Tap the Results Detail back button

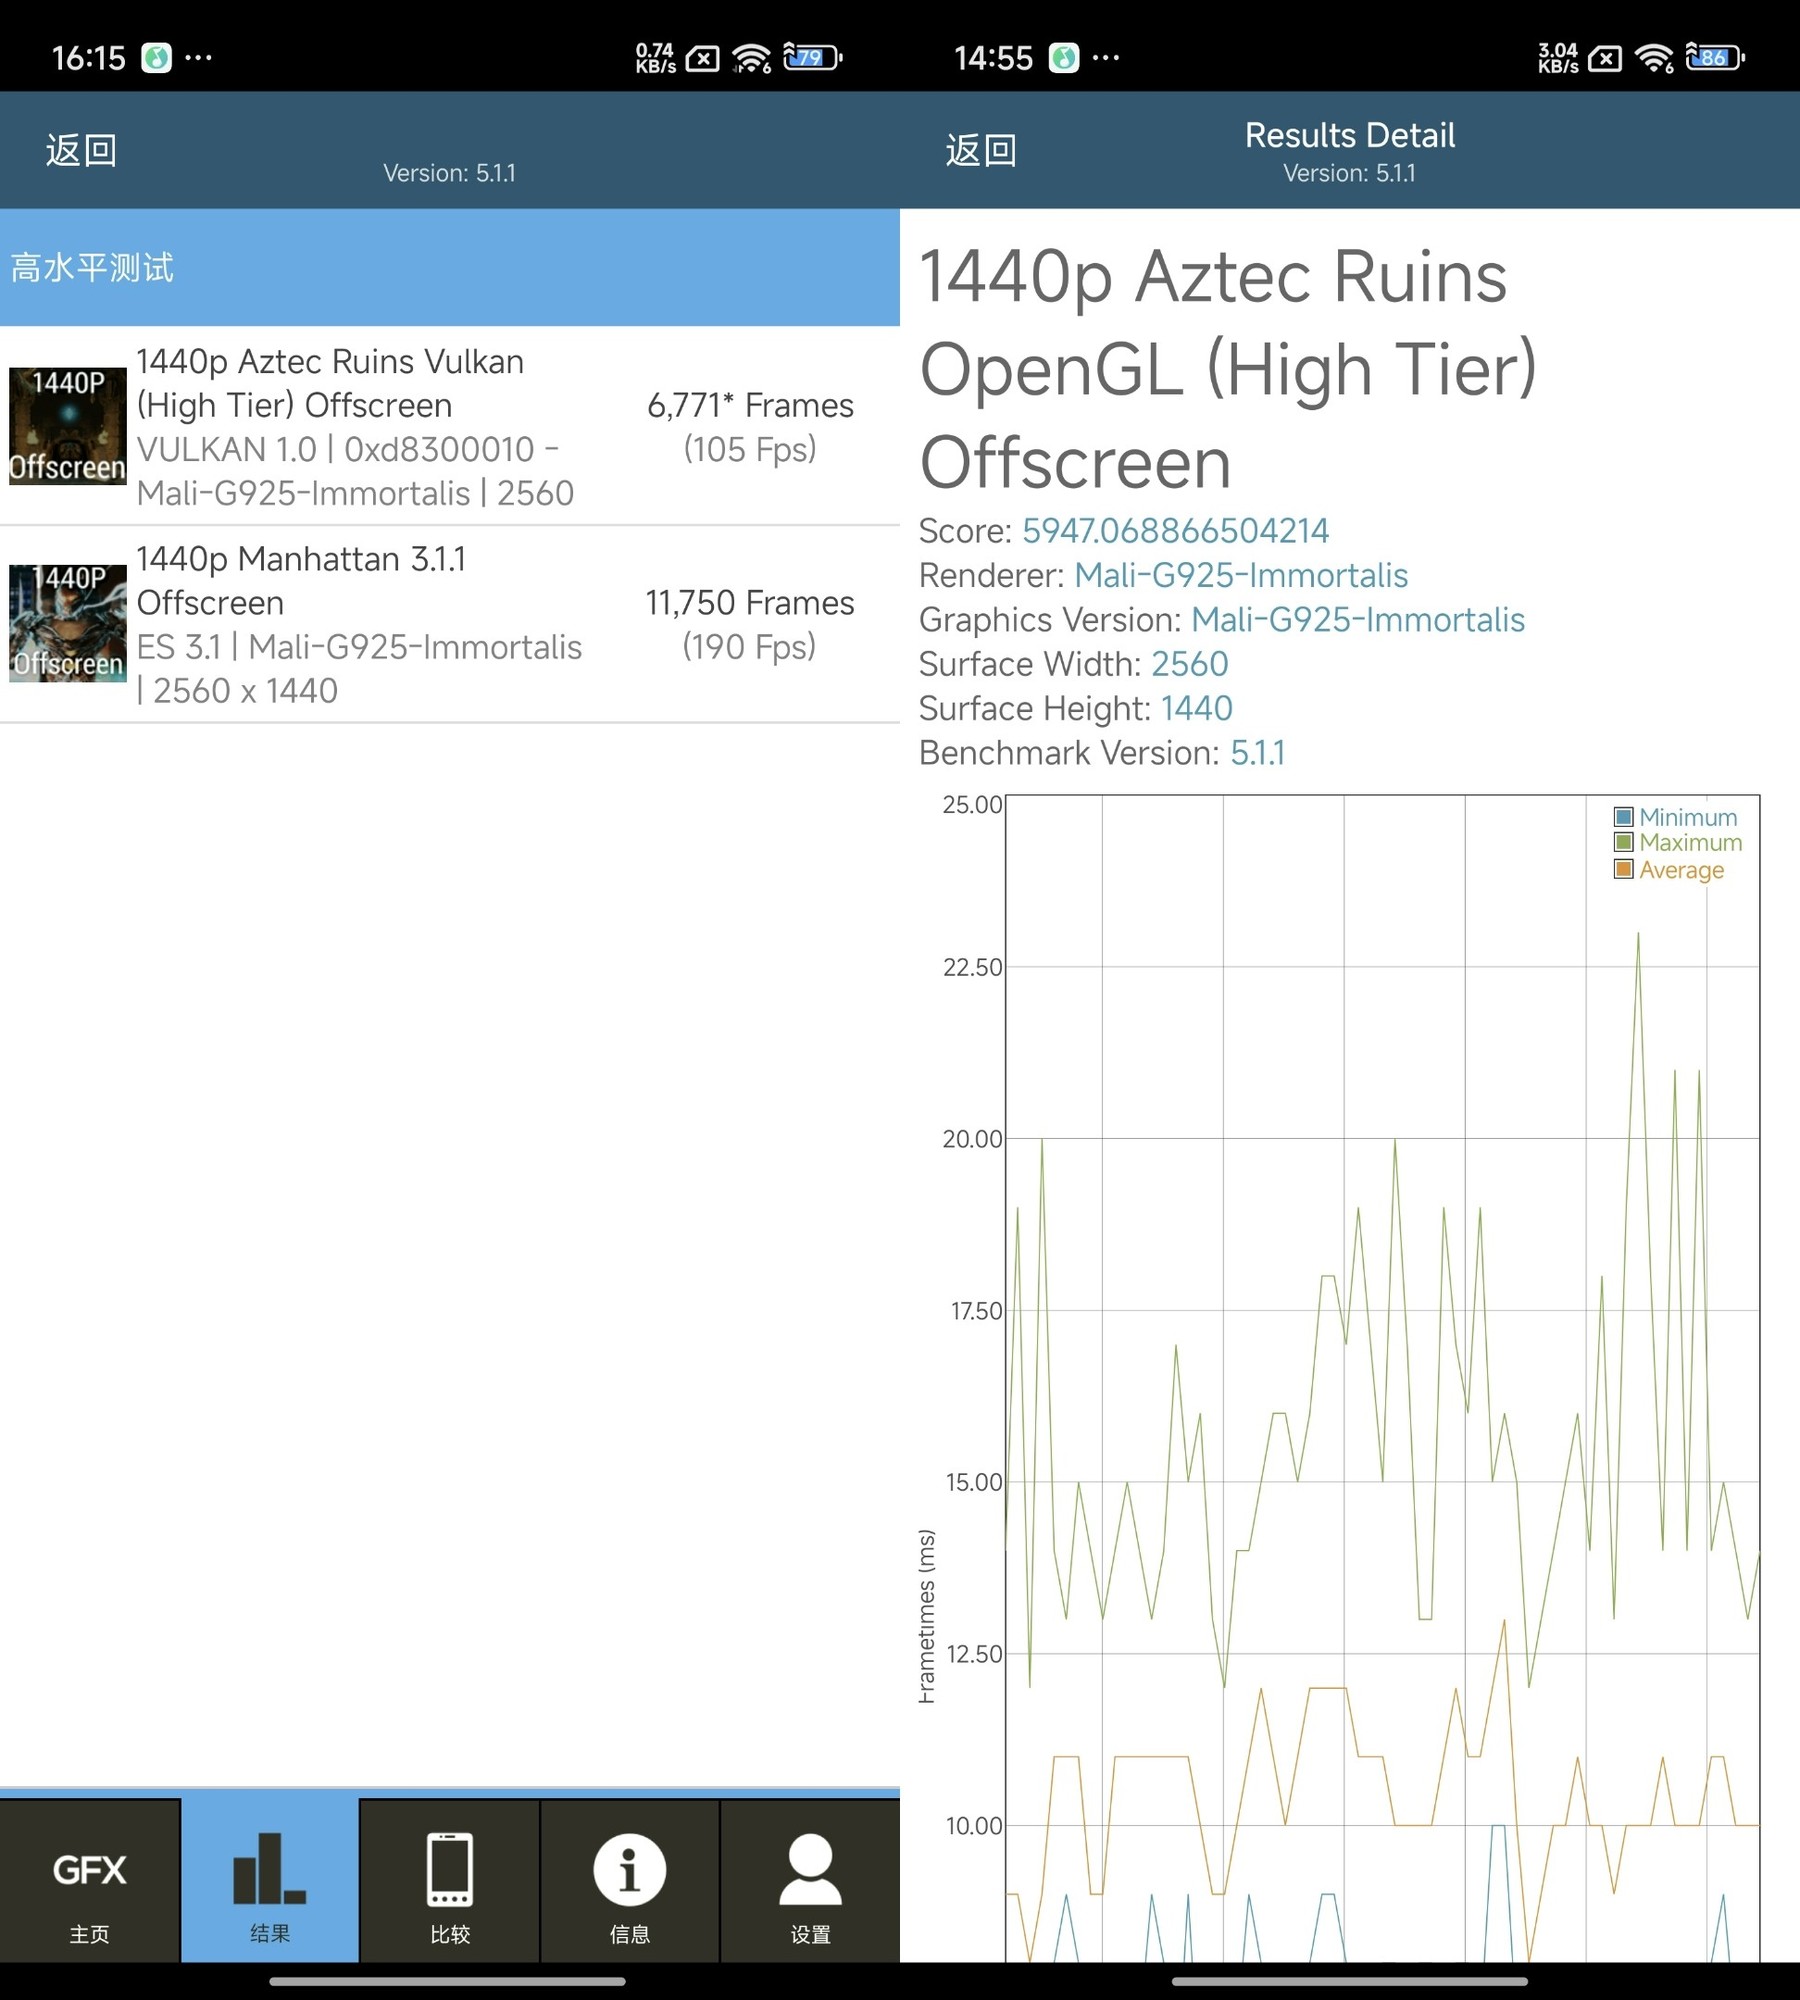coord(982,151)
